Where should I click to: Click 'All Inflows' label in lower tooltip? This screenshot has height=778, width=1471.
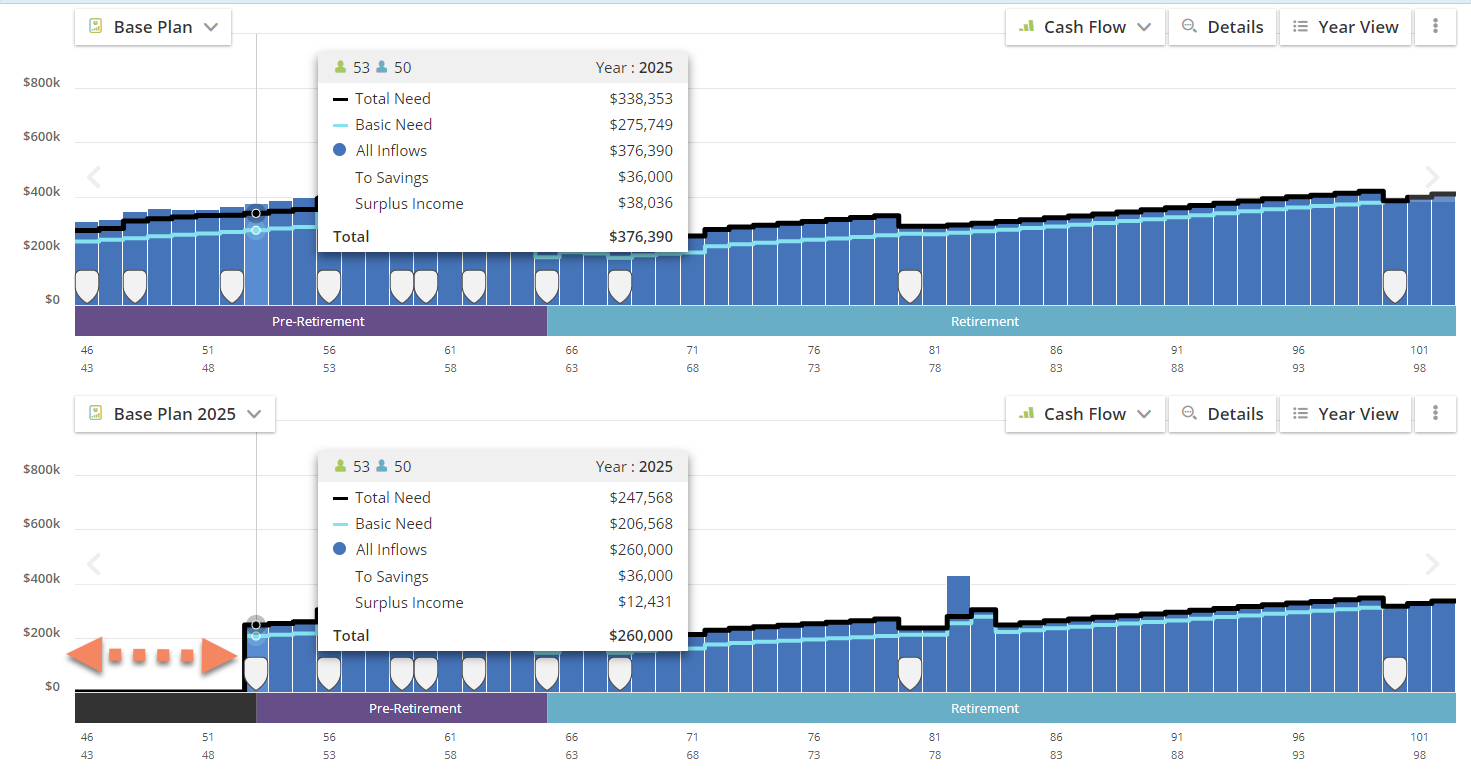392,550
